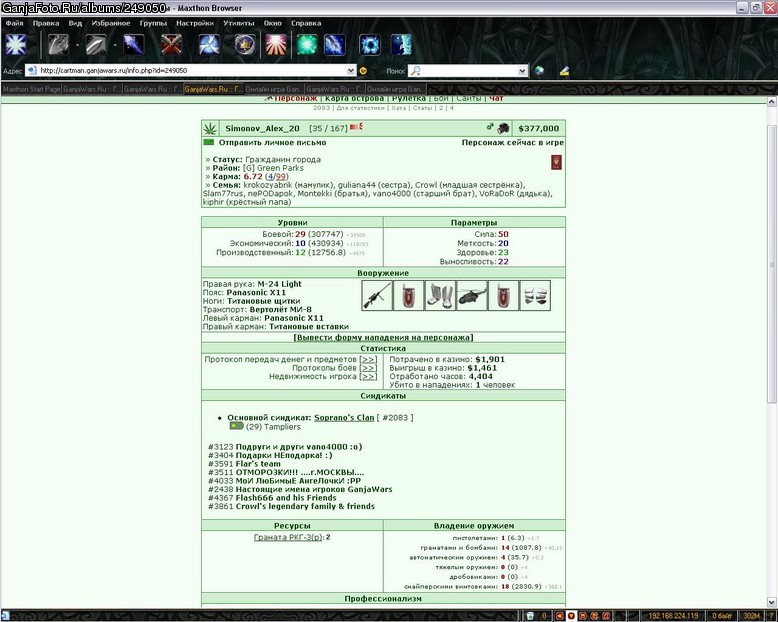Expand the address bar URL dropdown

coord(351,70)
